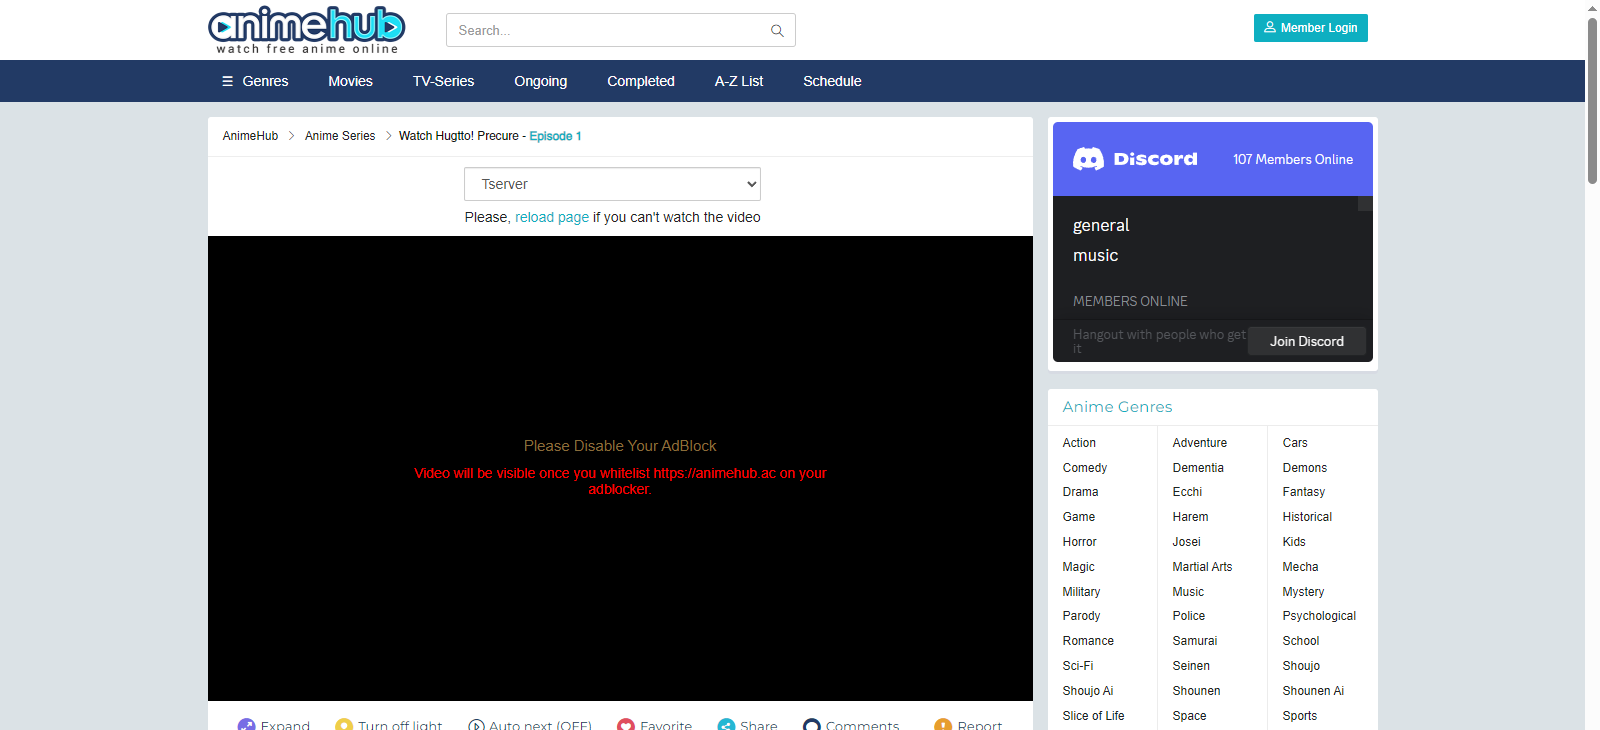Open the Kids genre
Image resolution: width=1600 pixels, height=730 pixels.
coord(1294,542)
